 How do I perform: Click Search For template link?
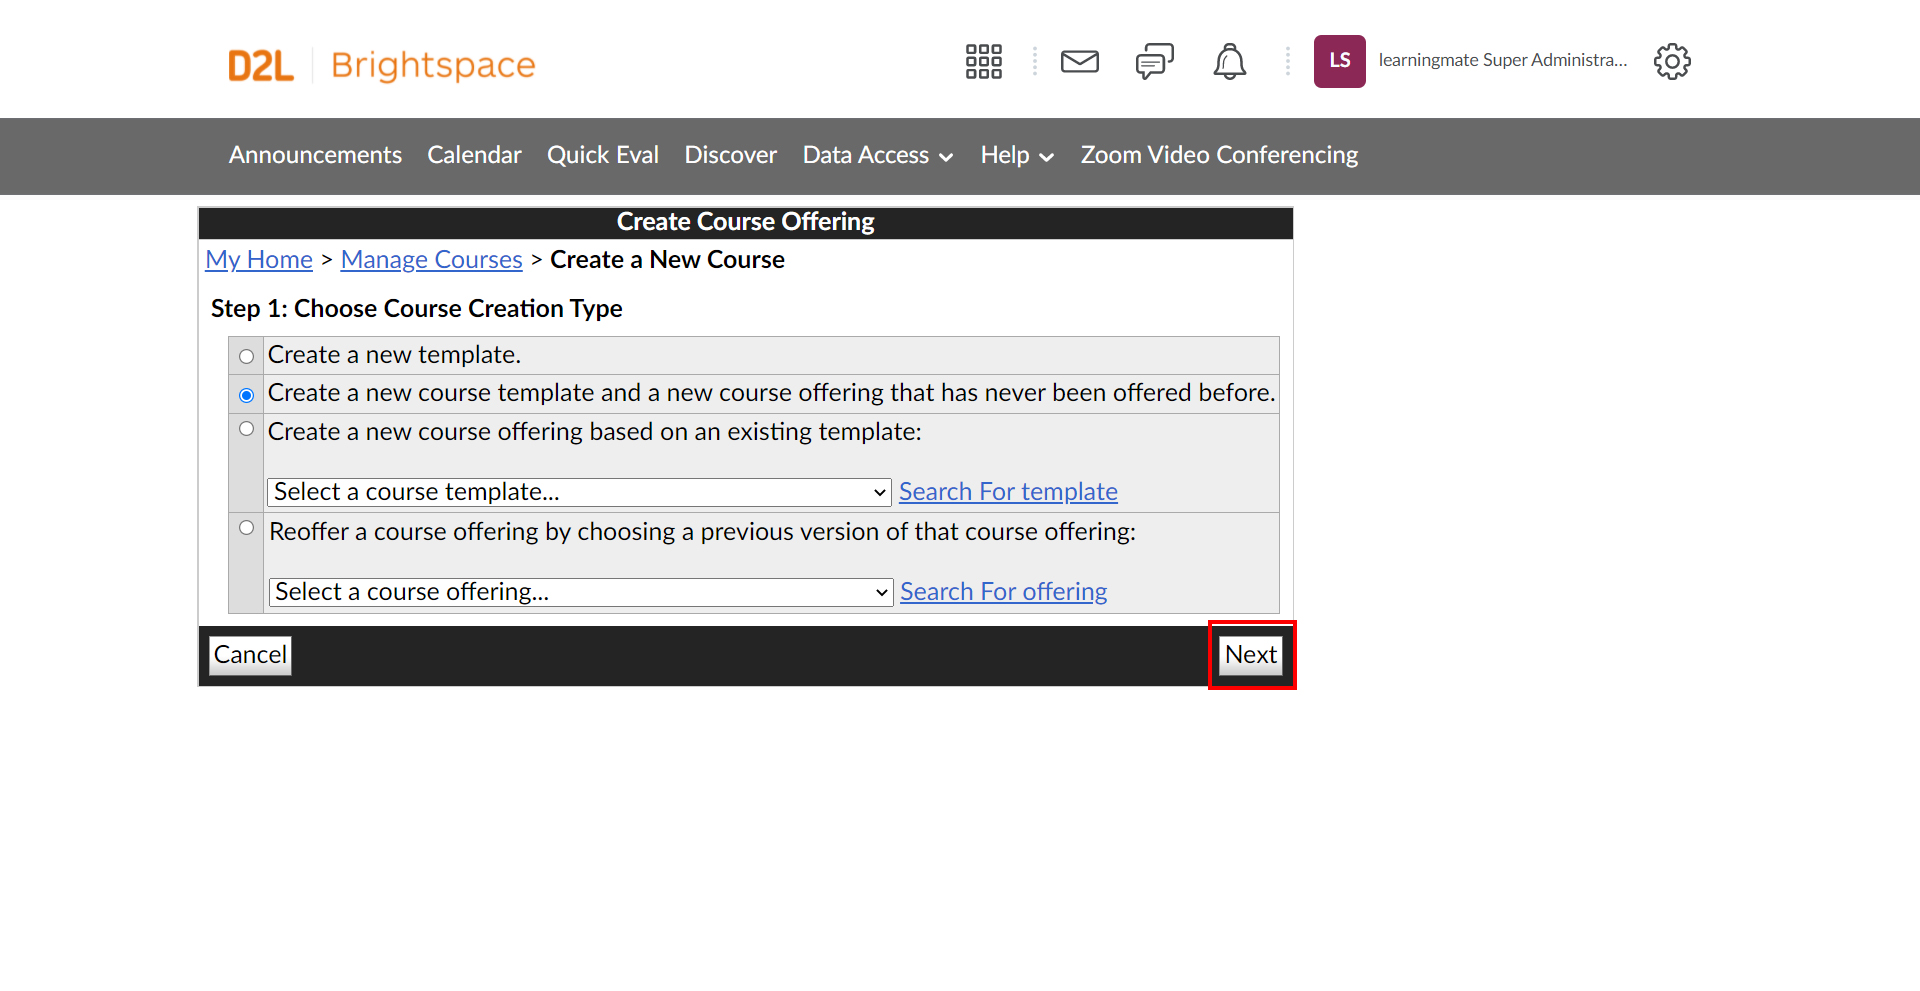[x=1008, y=492]
